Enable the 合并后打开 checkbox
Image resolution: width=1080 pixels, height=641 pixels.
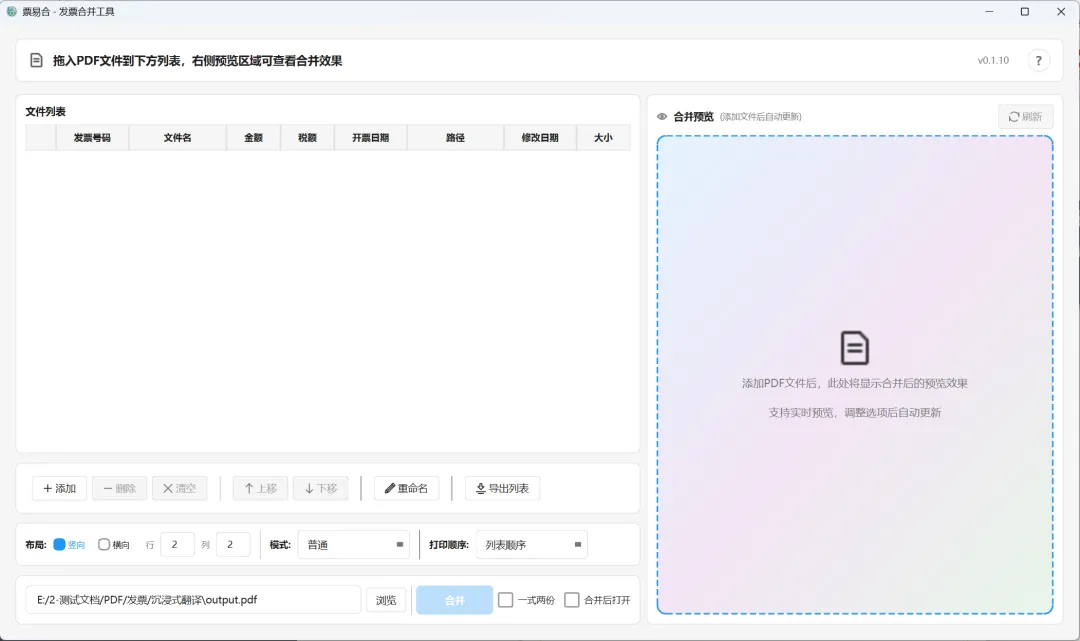(x=572, y=600)
